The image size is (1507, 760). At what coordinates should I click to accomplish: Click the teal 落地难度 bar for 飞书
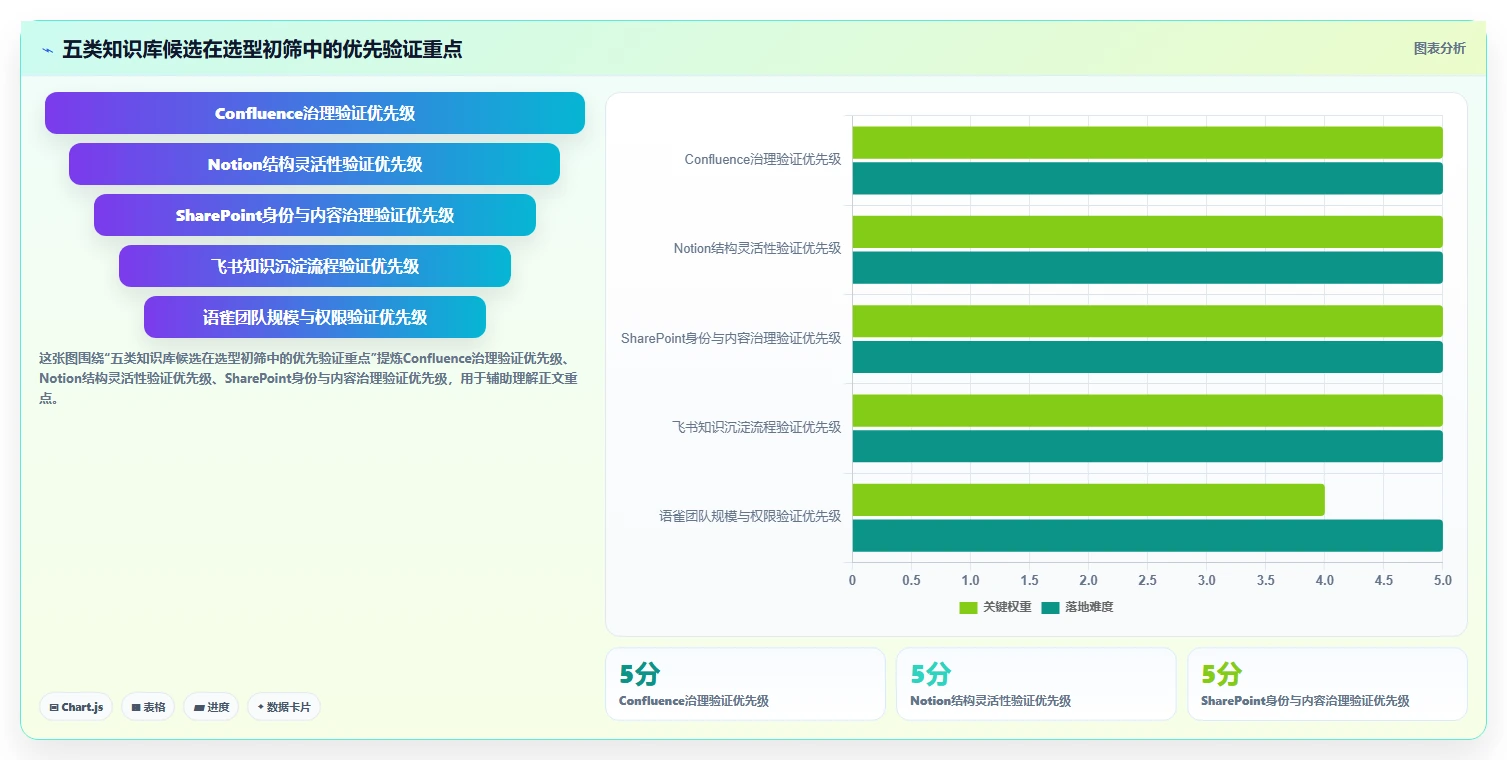pyautogui.click(x=1147, y=446)
